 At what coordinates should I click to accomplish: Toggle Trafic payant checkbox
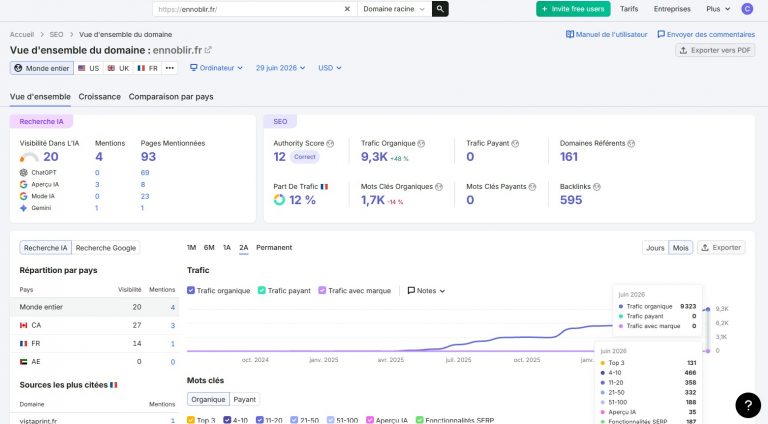click(x=262, y=290)
